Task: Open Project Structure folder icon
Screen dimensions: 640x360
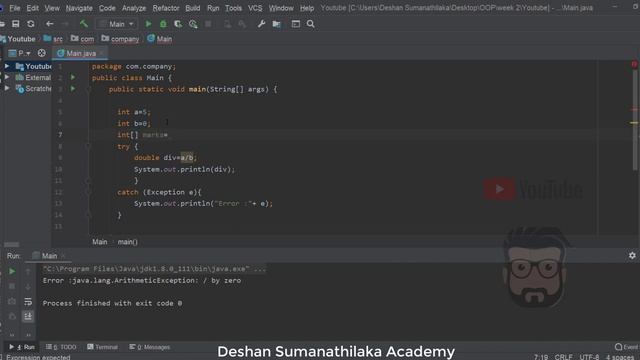Action: (x=277, y=24)
